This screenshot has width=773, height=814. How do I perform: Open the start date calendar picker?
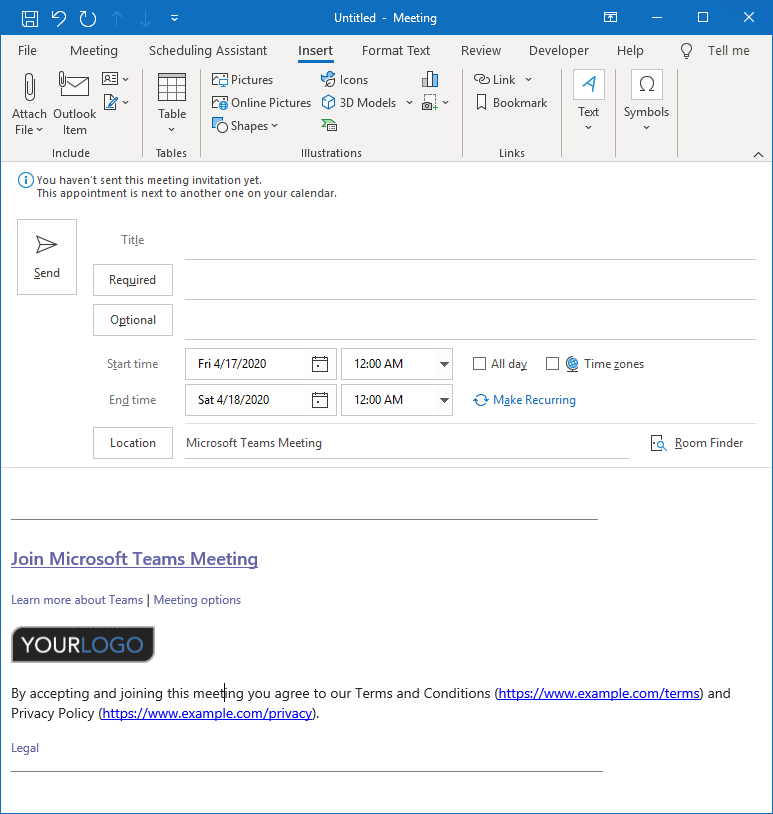coord(320,364)
